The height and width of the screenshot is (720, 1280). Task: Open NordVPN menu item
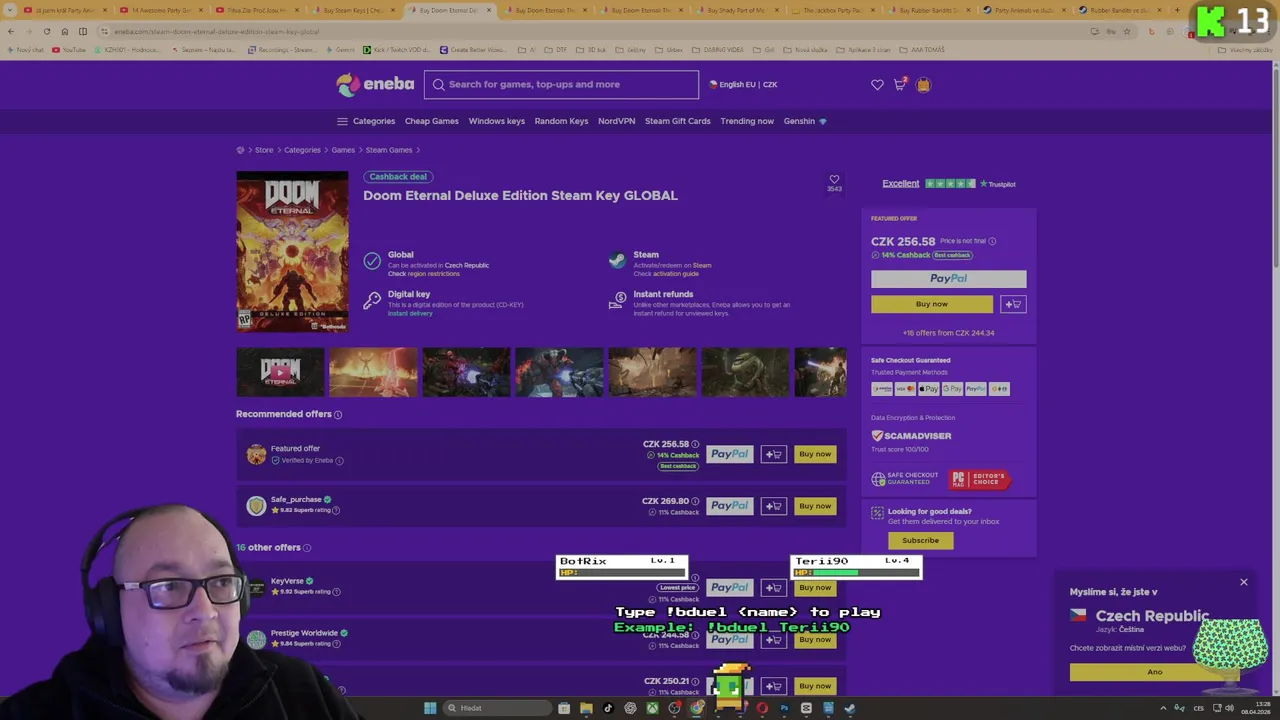pos(616,121)
